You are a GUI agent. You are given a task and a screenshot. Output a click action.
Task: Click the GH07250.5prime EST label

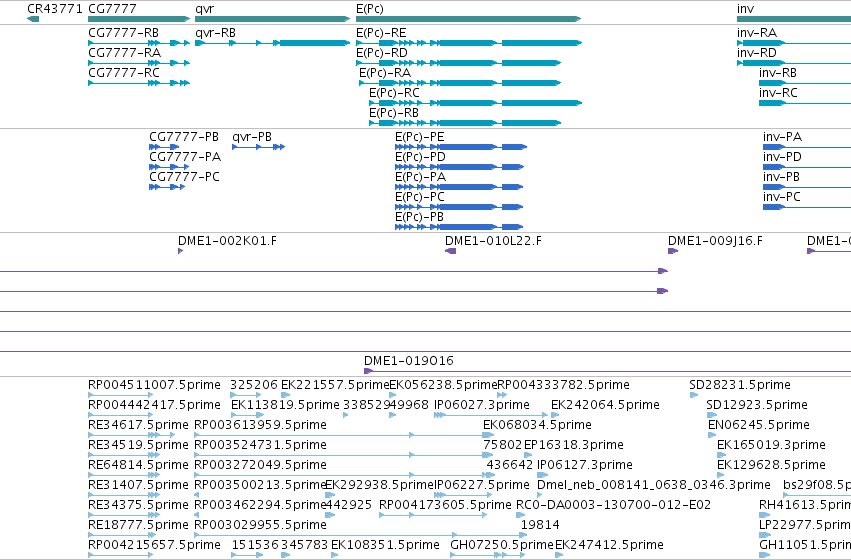pos(502,545)
